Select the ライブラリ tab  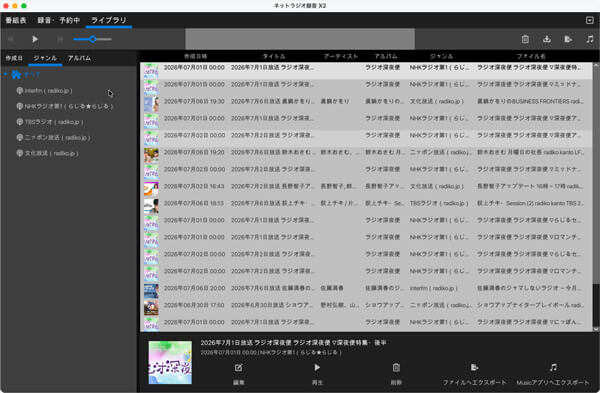[x=109, y=20]
